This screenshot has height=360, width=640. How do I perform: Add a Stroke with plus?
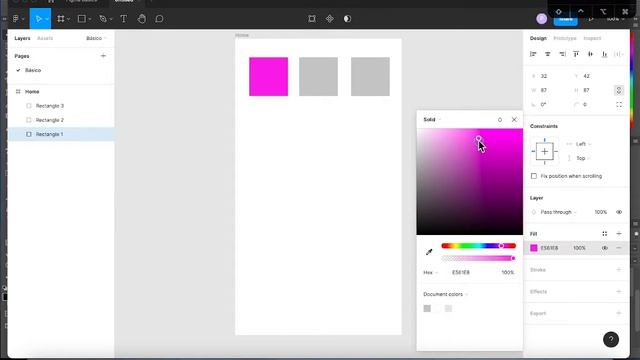pyautogui.click(x=619, y=270)
